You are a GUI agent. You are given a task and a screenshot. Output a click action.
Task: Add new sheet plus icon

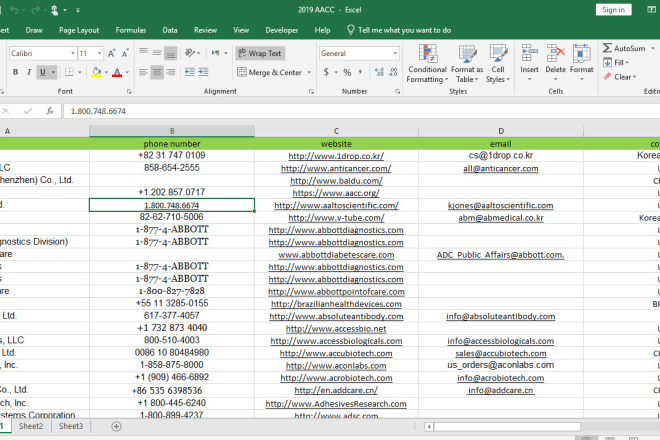(117, 427)
